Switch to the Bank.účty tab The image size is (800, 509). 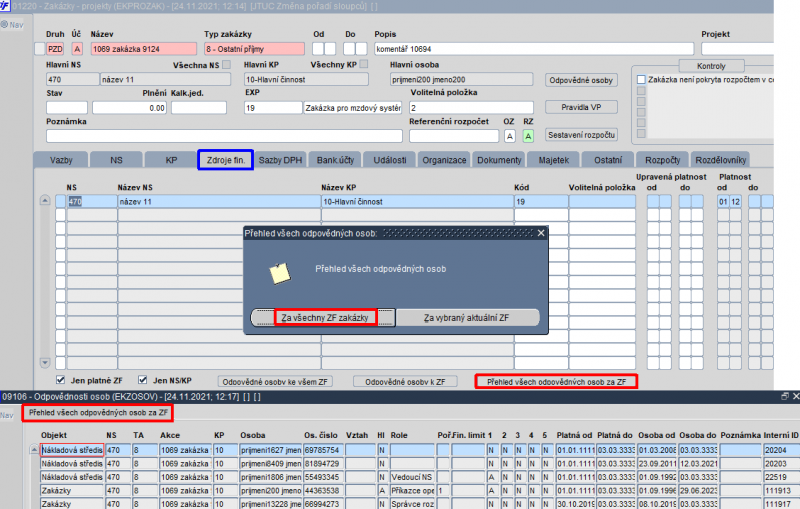coord(335,160)
